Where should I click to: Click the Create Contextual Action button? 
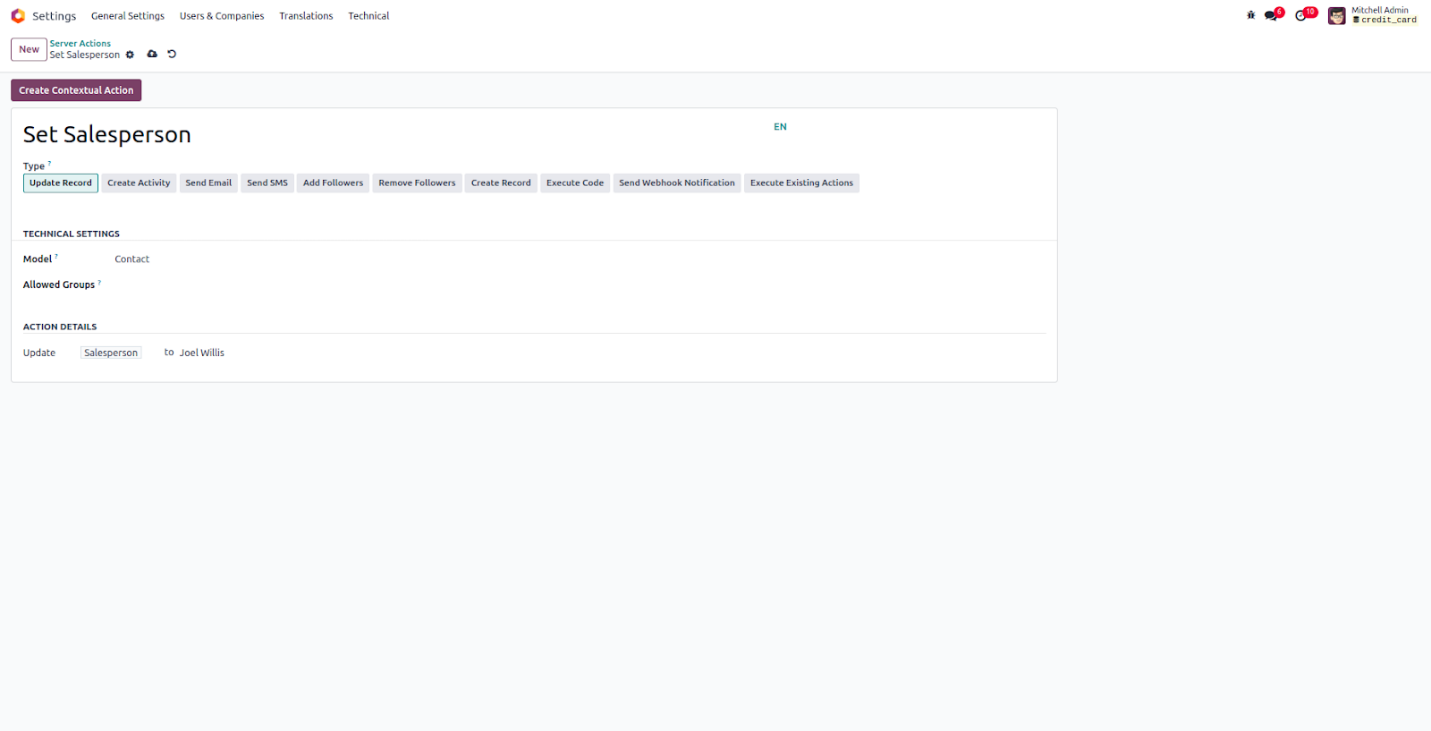76,90
